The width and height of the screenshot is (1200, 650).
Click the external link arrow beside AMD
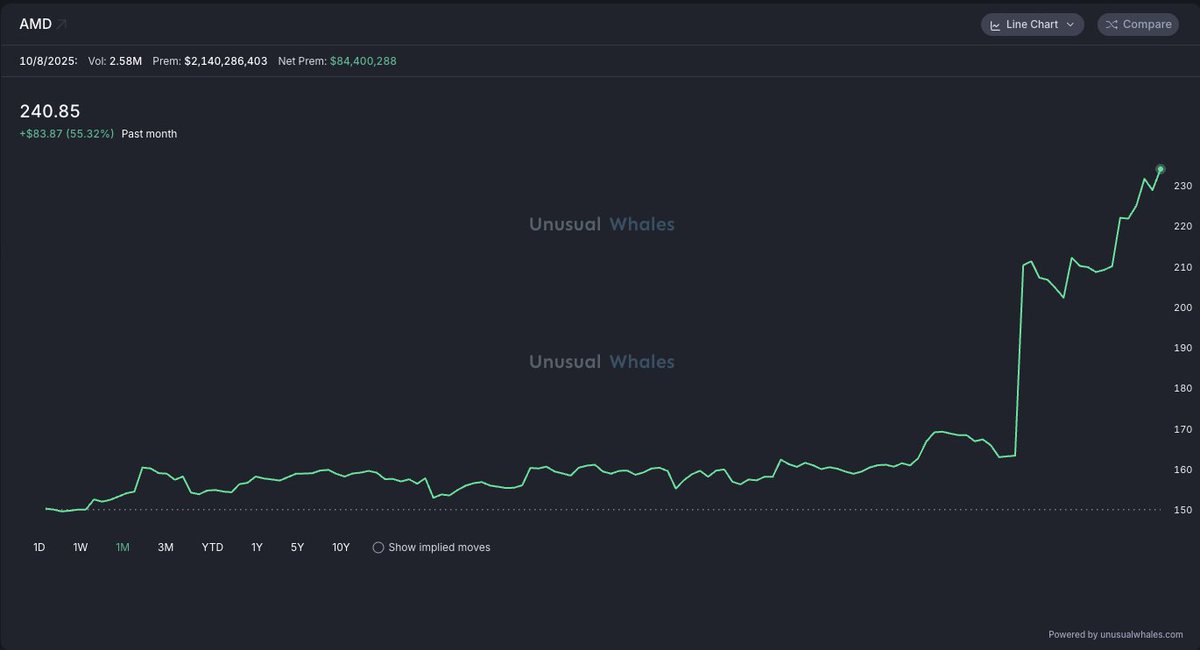[62, 24]
